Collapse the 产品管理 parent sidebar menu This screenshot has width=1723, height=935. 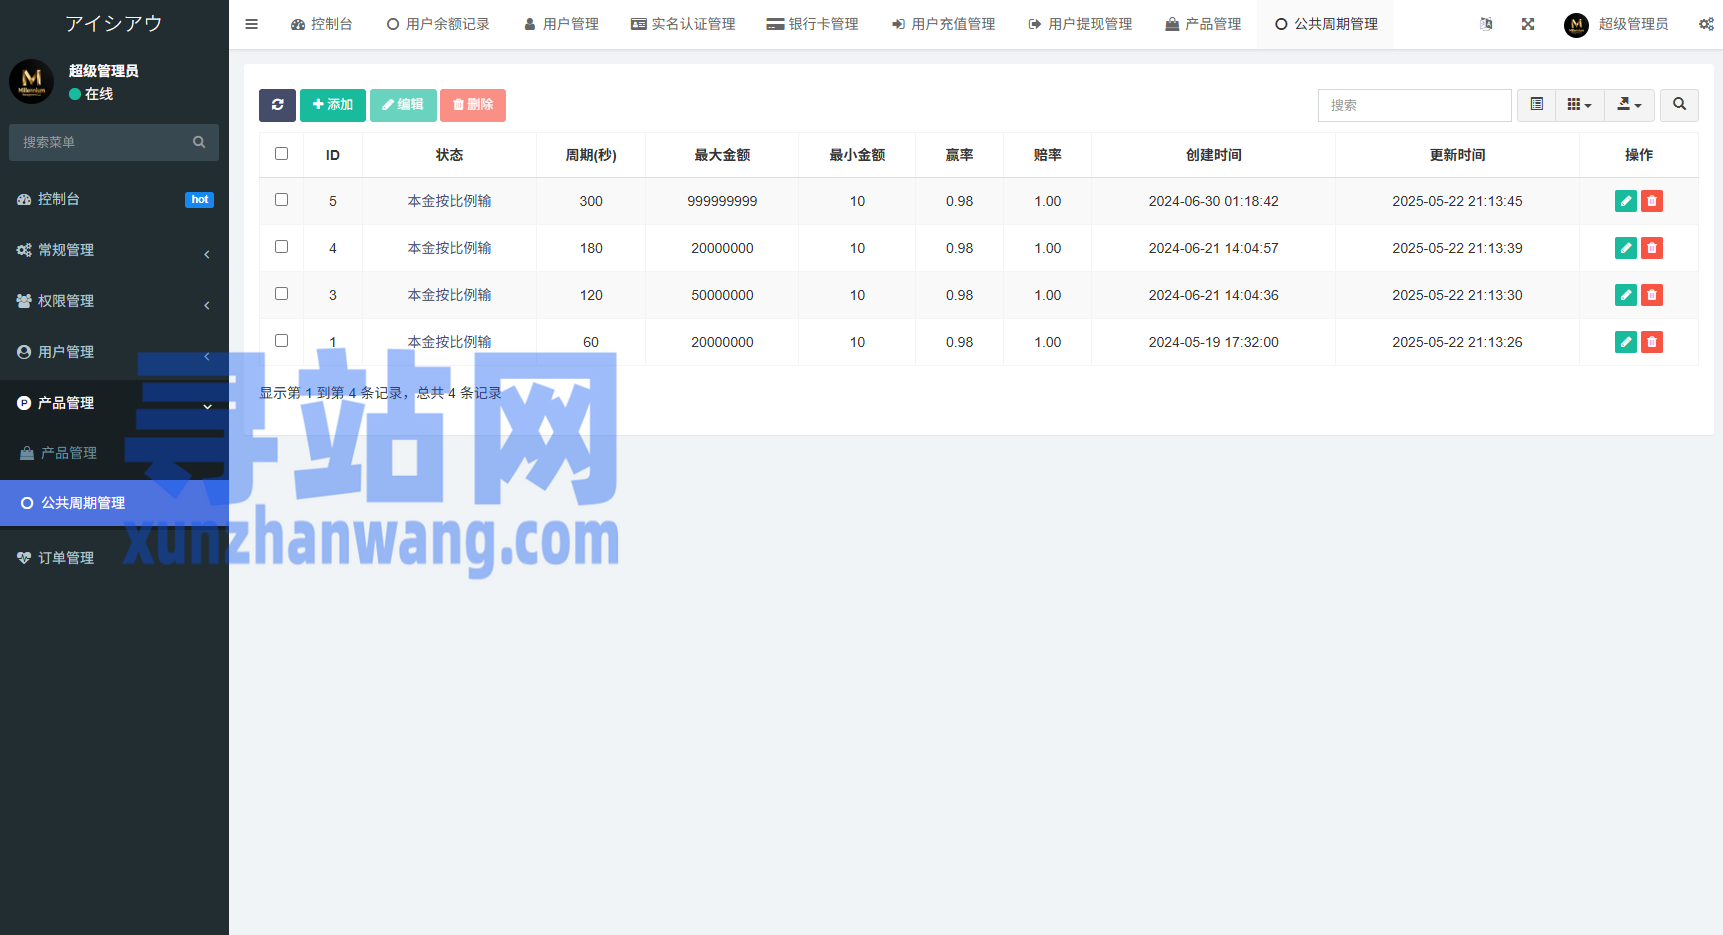click(x=114, y=403)
